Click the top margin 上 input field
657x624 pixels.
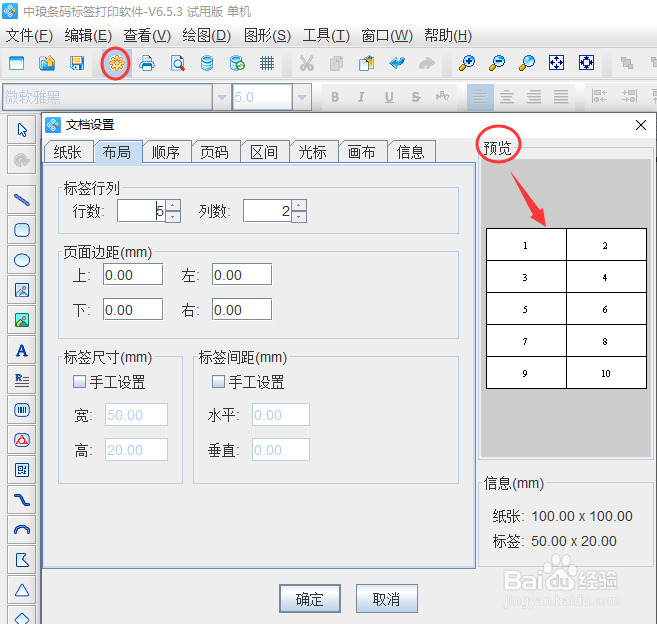coord(133,274)
